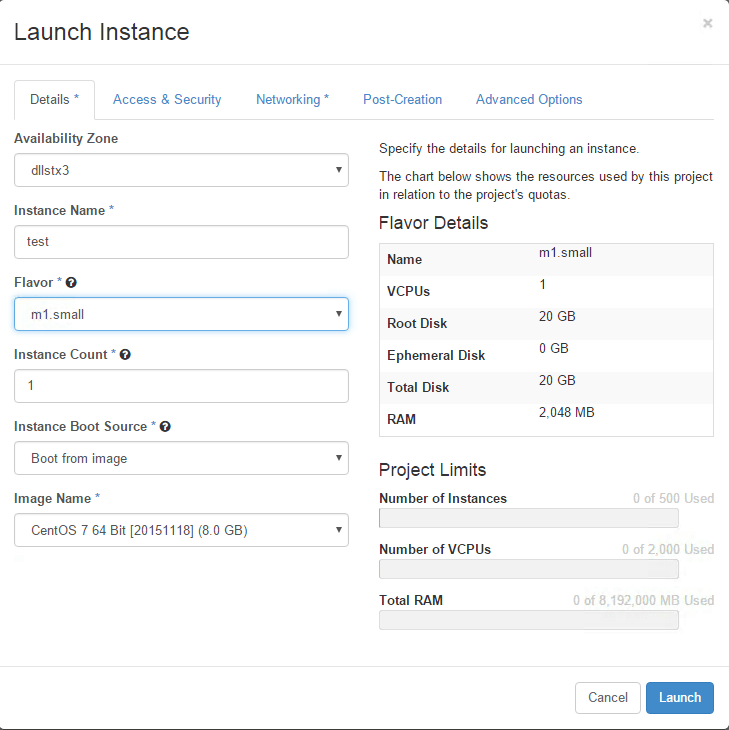Click the Instance Name text field
The height and width of the screenshot is (730, 729).
click(x=181, y=242)
